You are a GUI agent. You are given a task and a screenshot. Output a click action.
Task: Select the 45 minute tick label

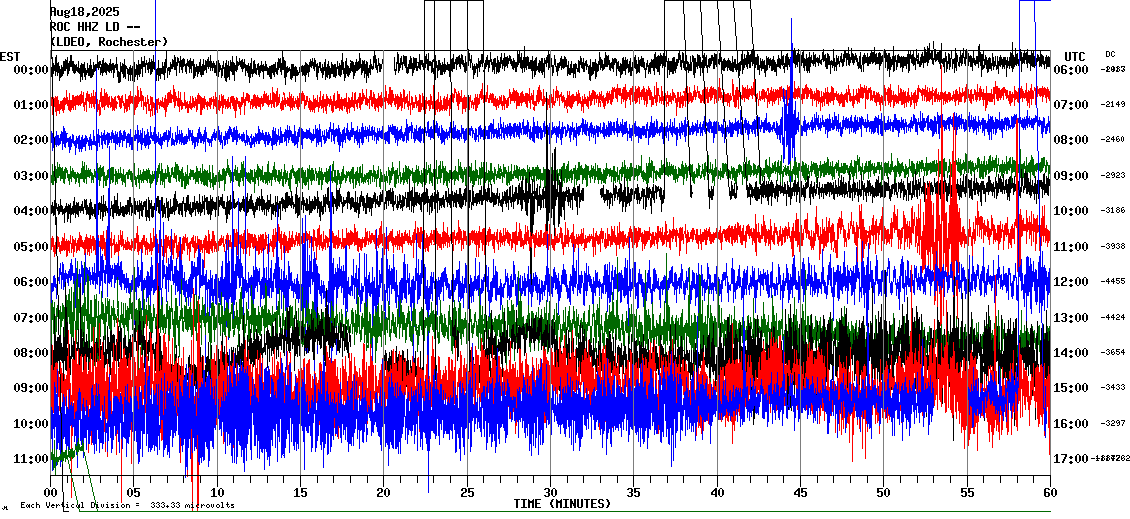(800, 493)
